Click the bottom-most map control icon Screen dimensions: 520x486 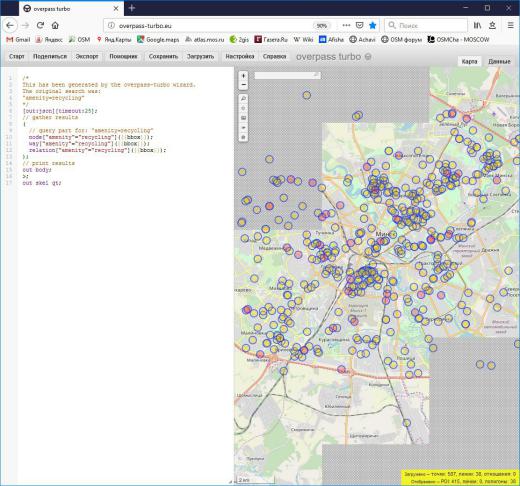click(x=243, y=137)
